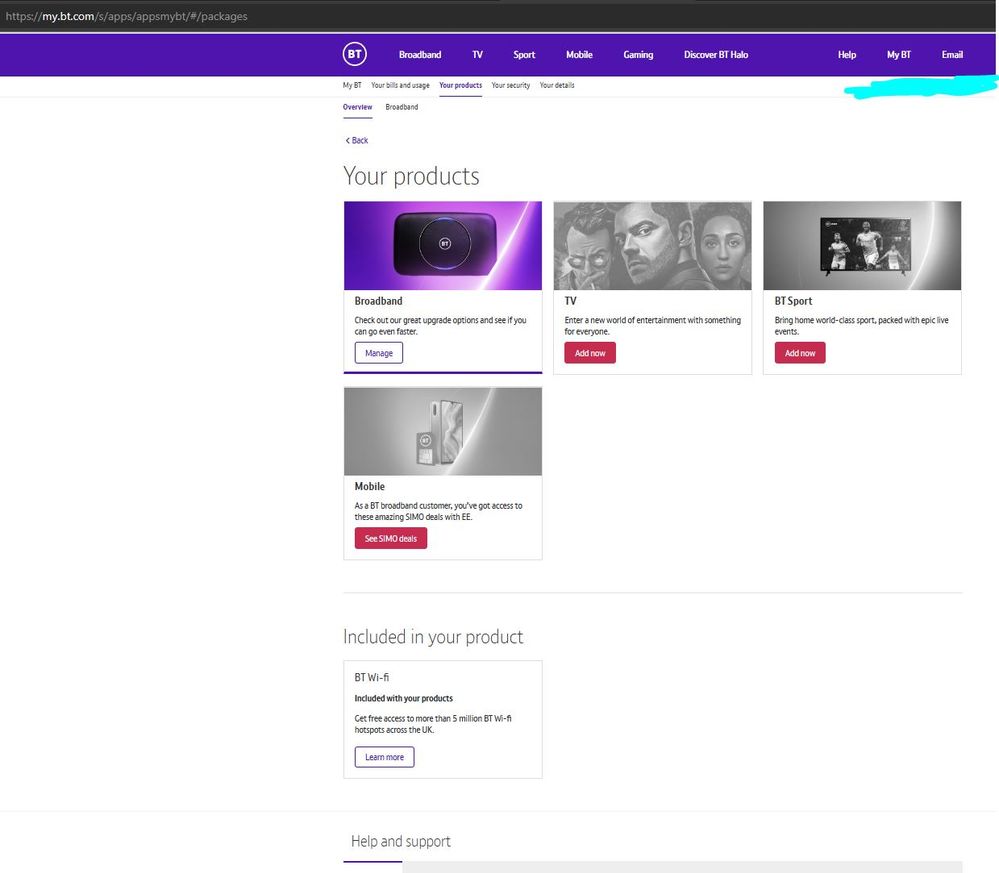Viewport: 999px width, 873px height.
Task: Select the Broadband sub-tab beside Overview
Action: [402, 107]
